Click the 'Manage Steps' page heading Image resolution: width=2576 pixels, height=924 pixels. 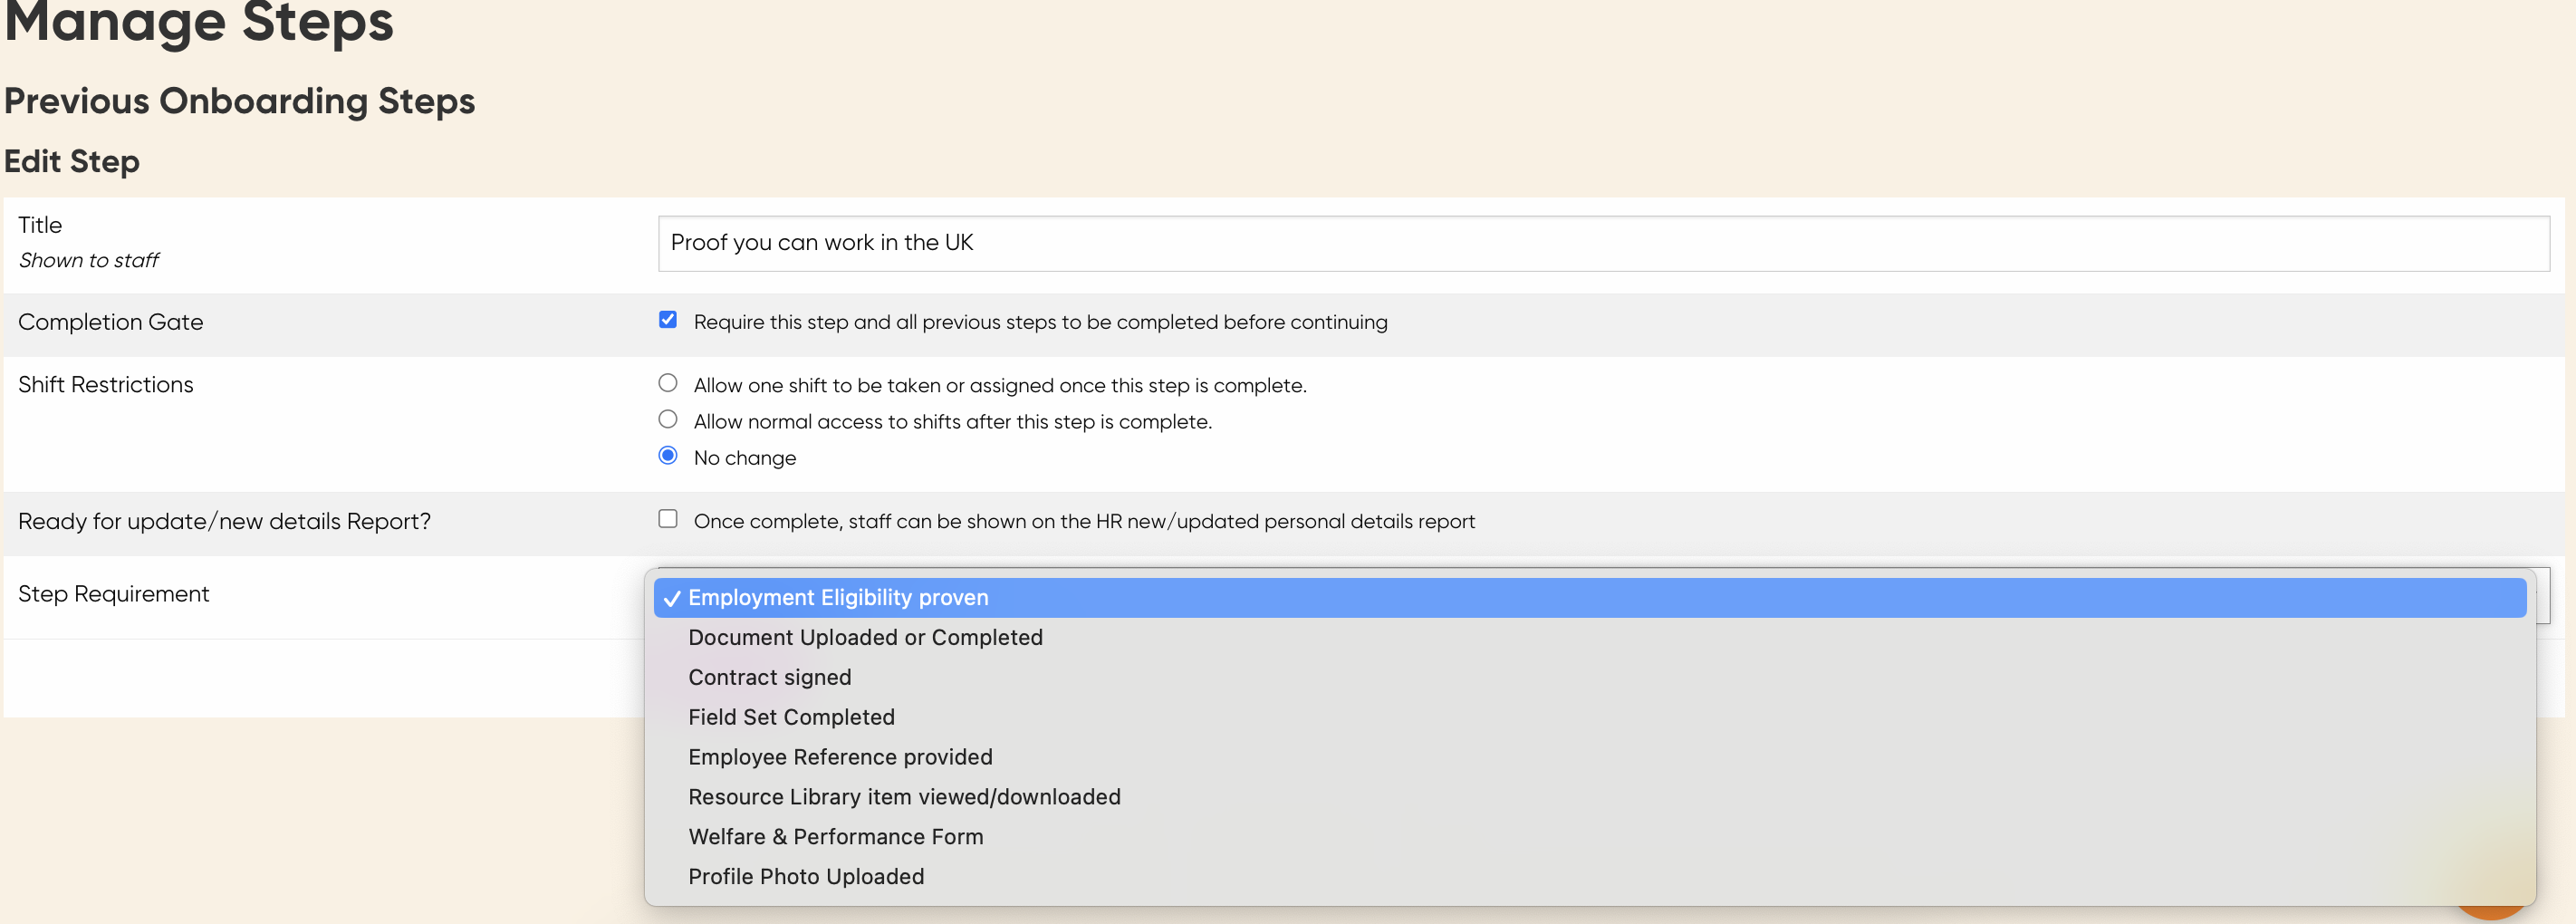click(x=199, y=22)
